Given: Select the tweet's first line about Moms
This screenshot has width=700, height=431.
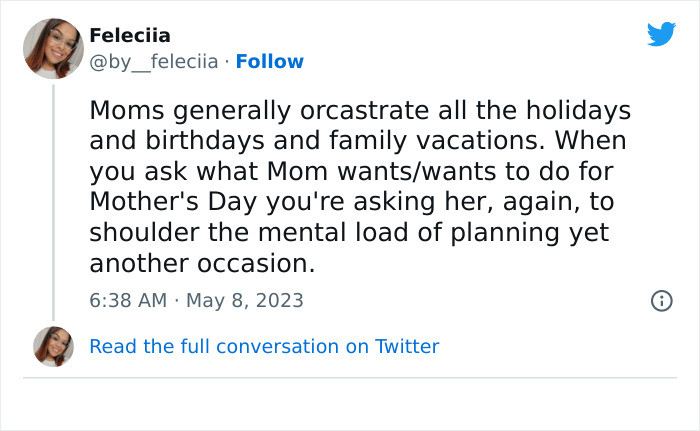Looking at the screenshot, I should 360,108.
